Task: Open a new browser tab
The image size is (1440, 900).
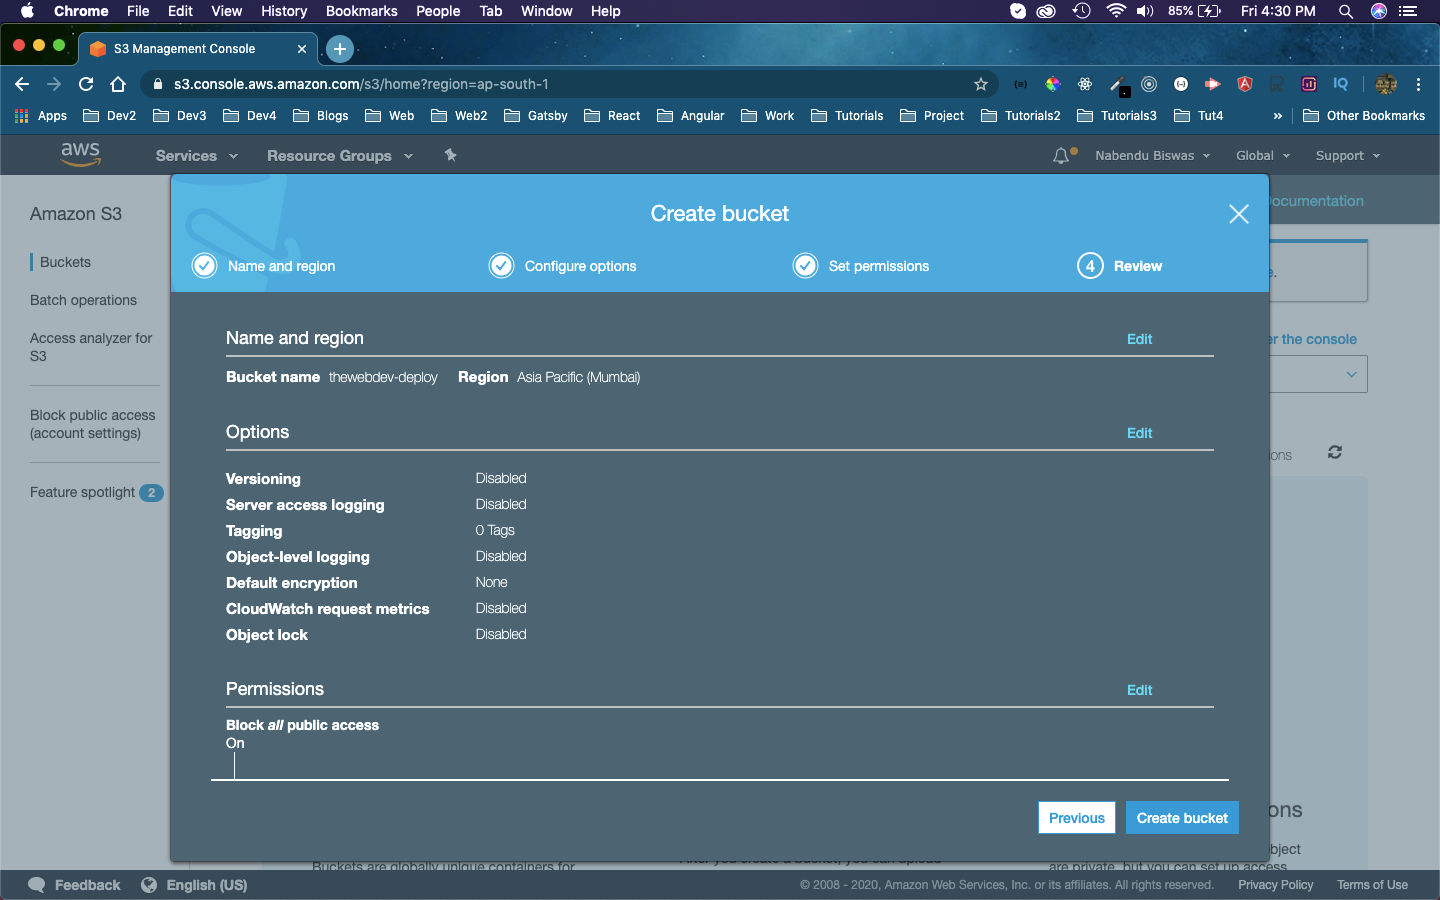Action: coord(340,48)
